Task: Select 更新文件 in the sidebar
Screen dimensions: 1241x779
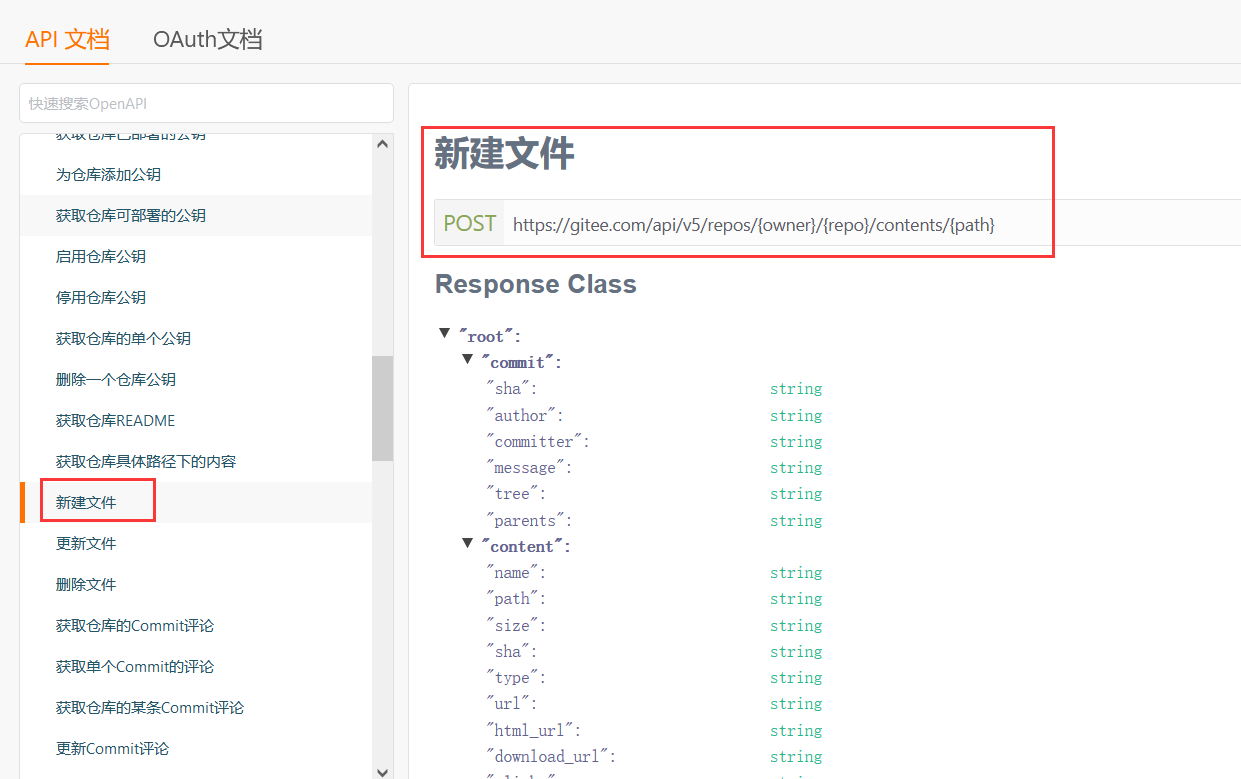Action: pos(86,543)
